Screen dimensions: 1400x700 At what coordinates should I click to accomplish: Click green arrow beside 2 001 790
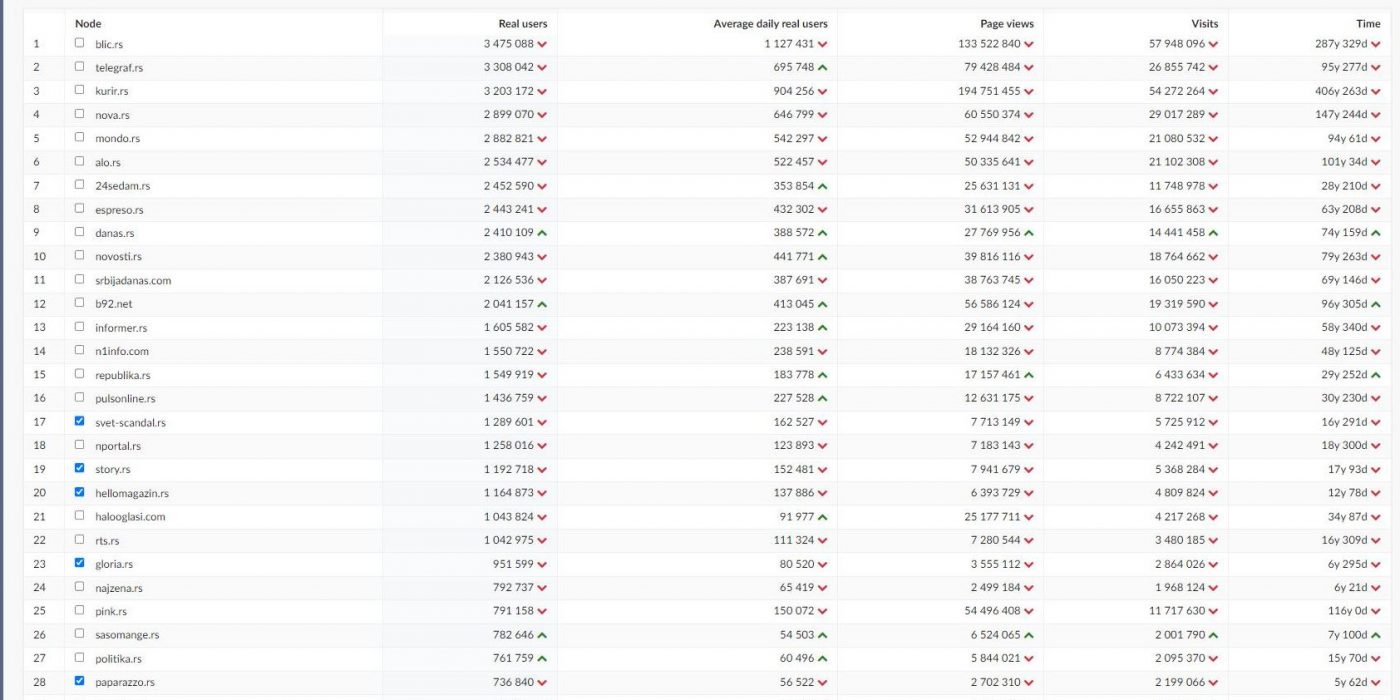point(1213,635)
